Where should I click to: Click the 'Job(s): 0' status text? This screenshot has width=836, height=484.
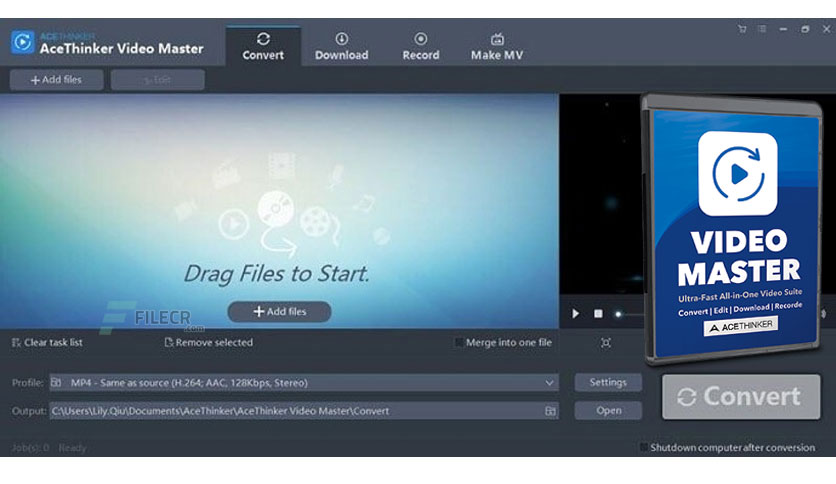point(30,448)
